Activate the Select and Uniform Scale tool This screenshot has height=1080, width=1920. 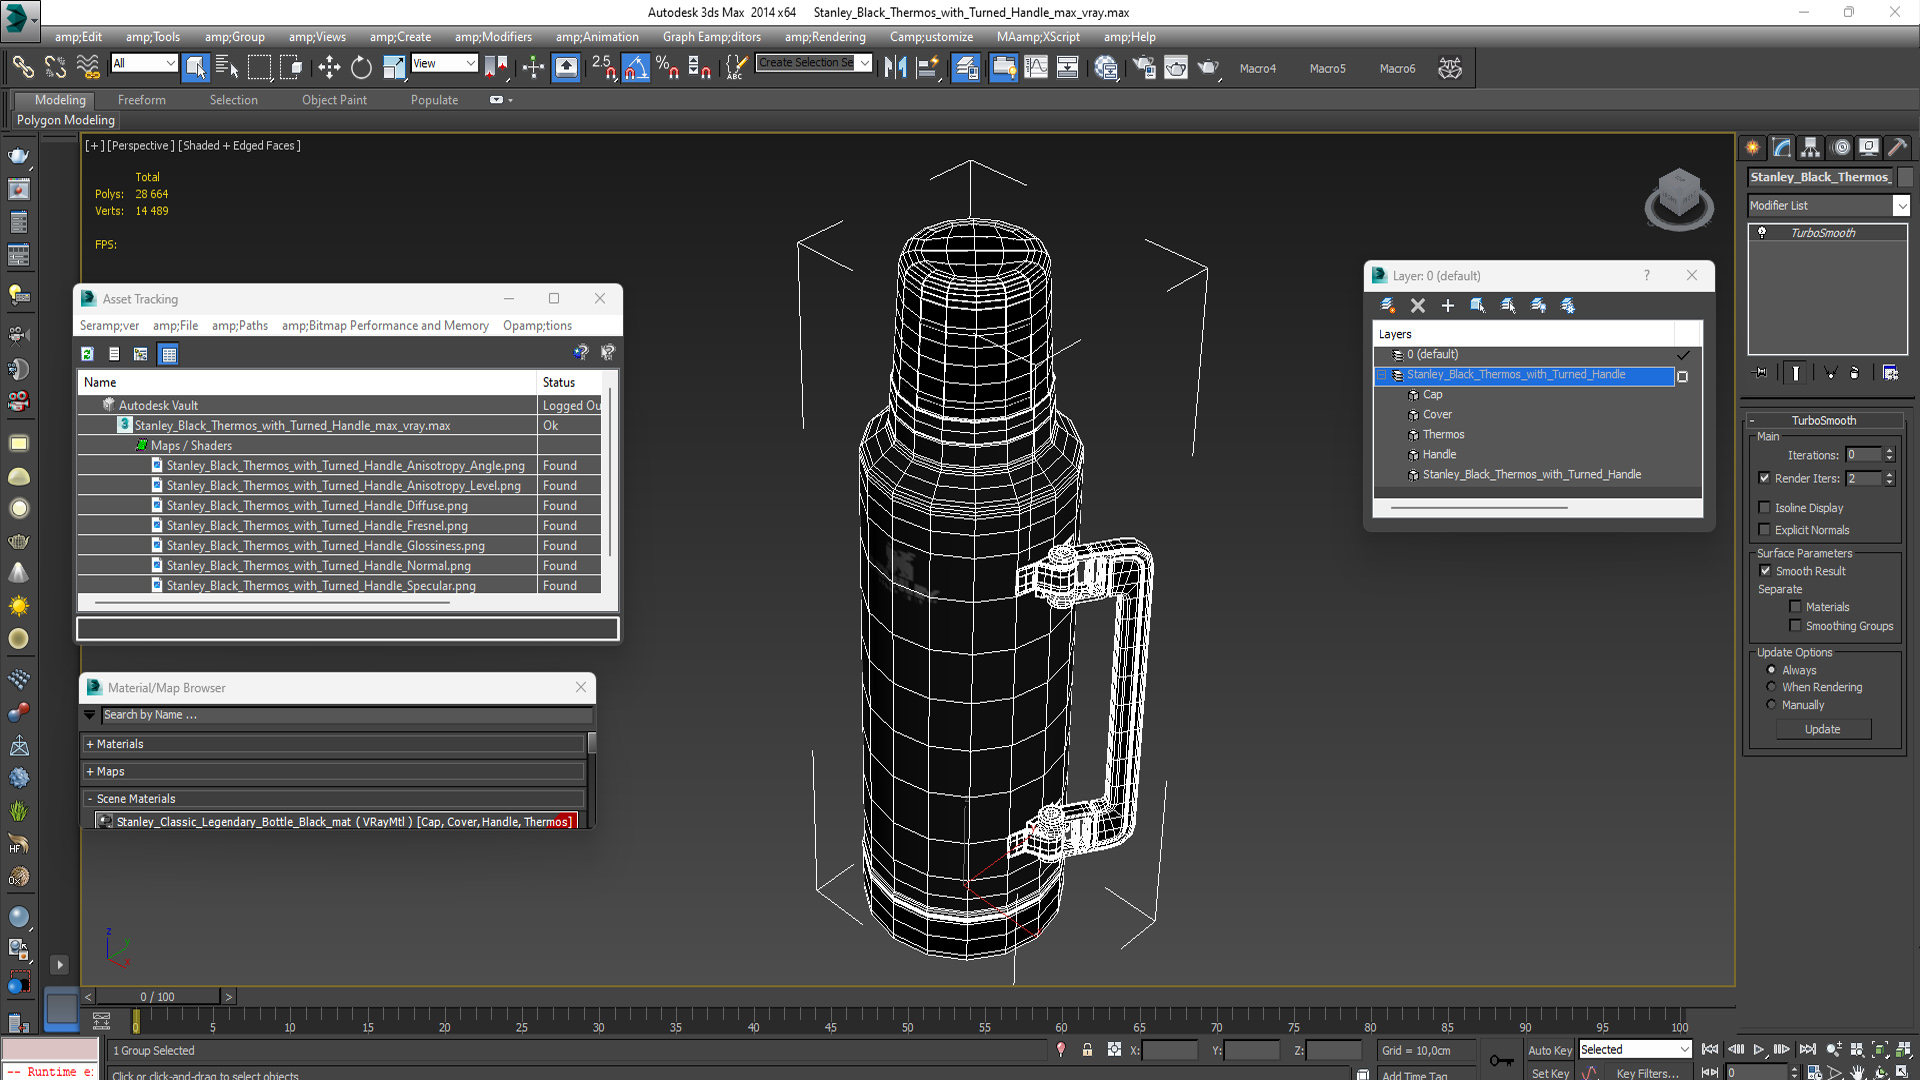tap(394, 68)
